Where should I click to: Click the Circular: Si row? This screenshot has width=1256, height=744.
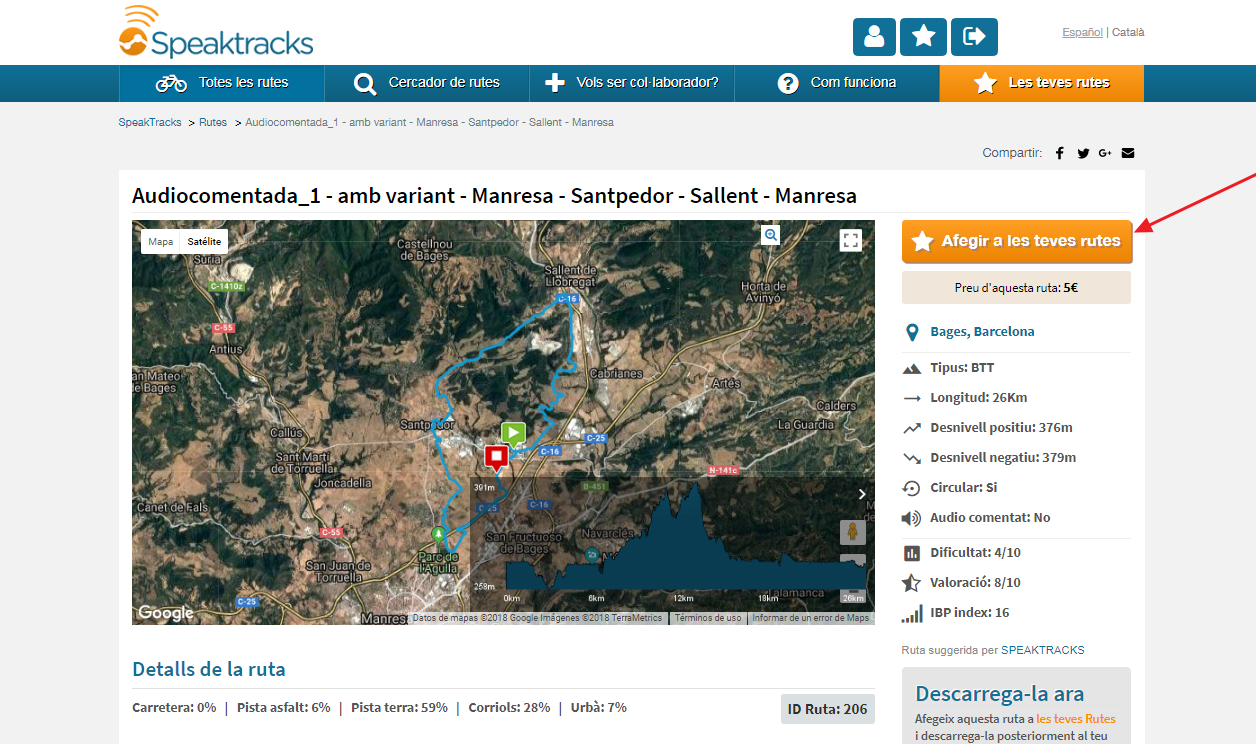coord(1016,488)
